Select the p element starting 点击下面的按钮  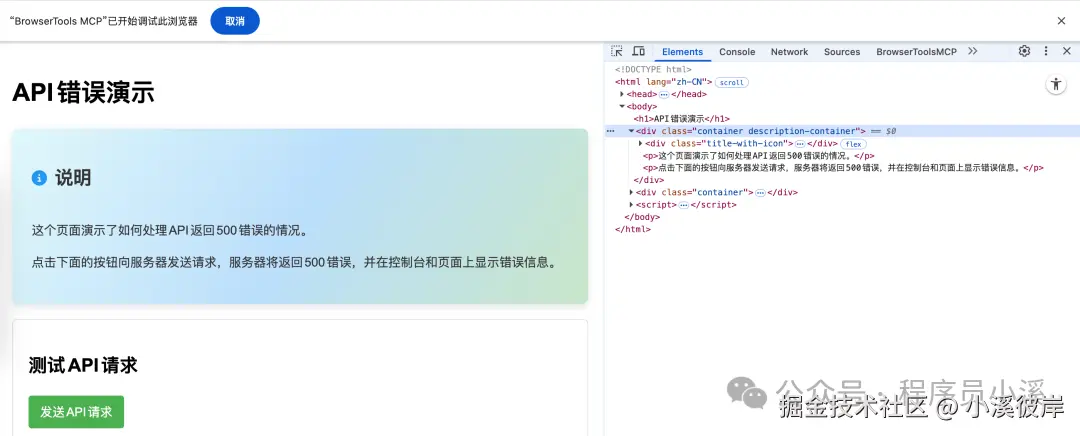(844, 168)
